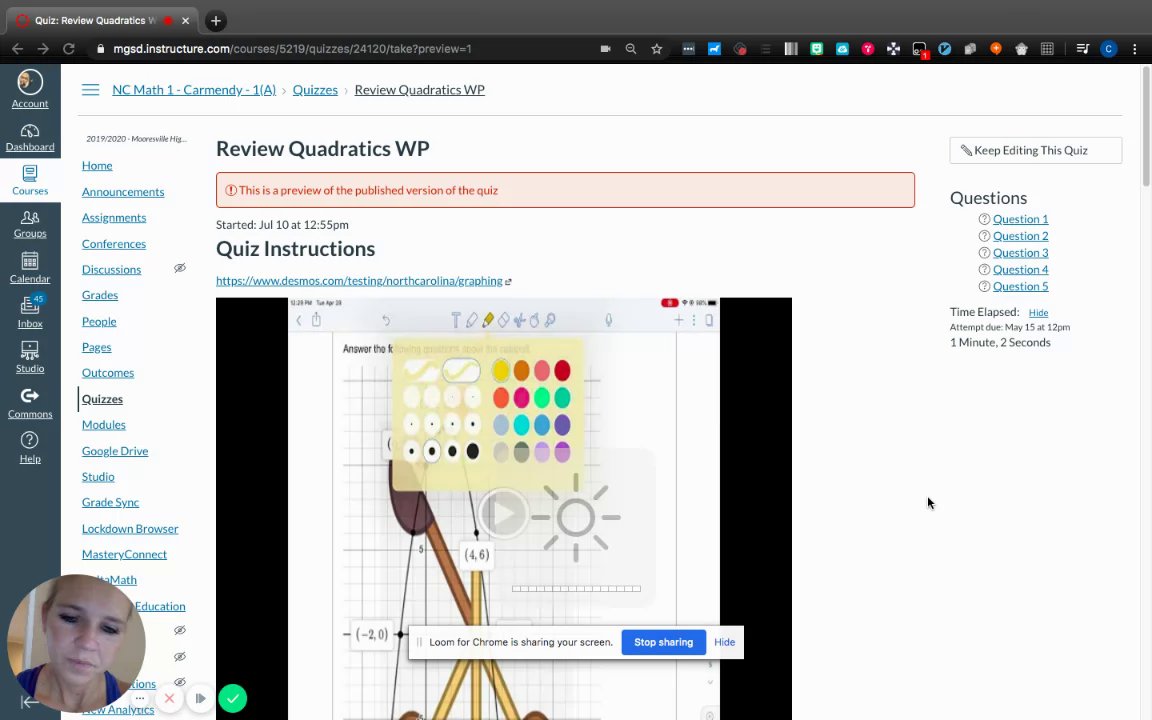Click the camera icon in address bar

pos(605,48)
